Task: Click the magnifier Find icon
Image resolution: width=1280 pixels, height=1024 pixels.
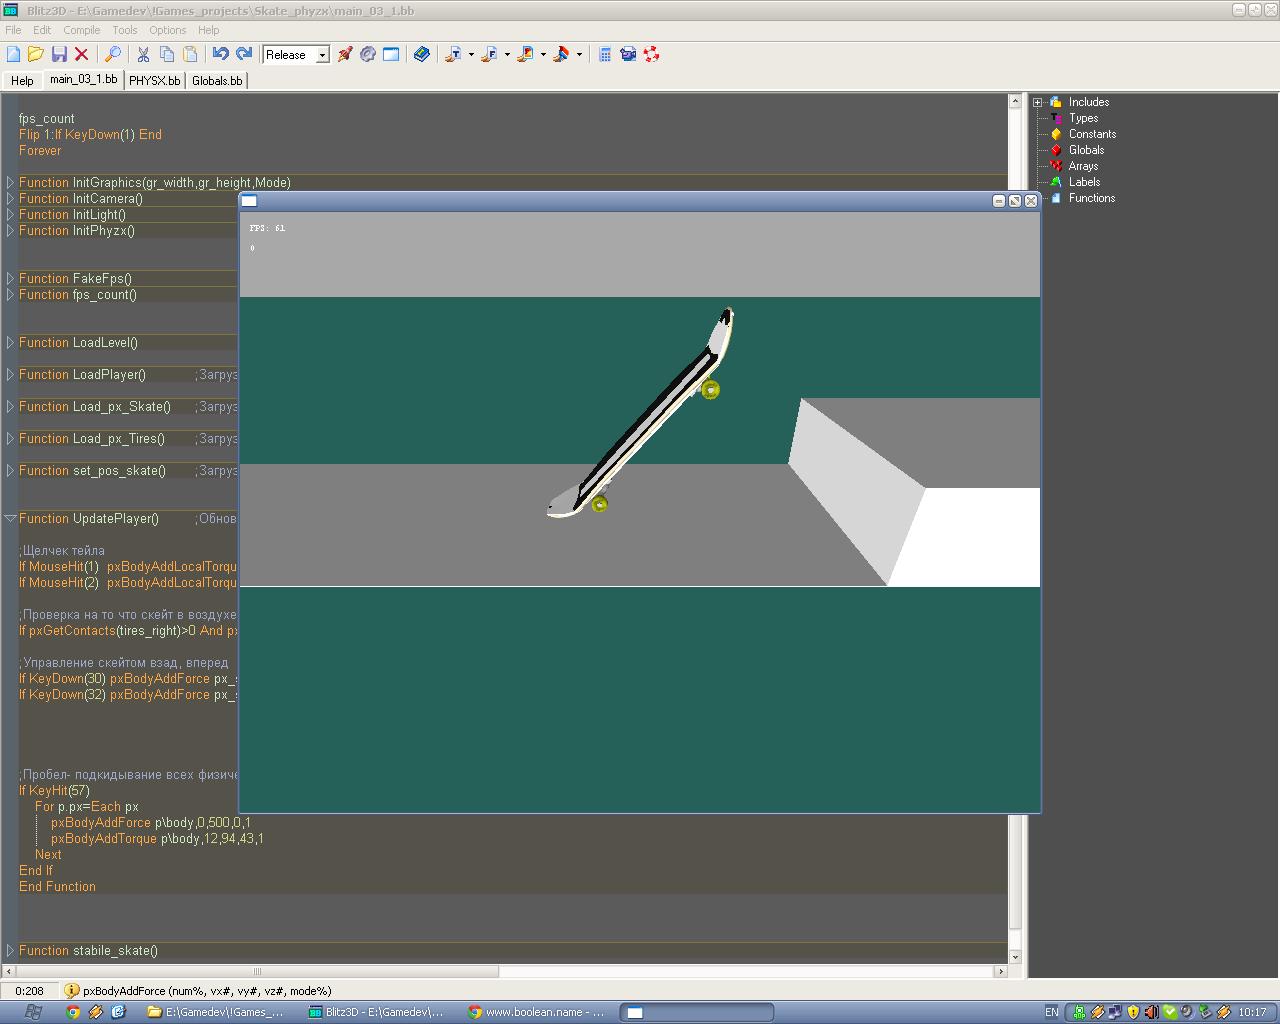Action: tap(113, 54)
